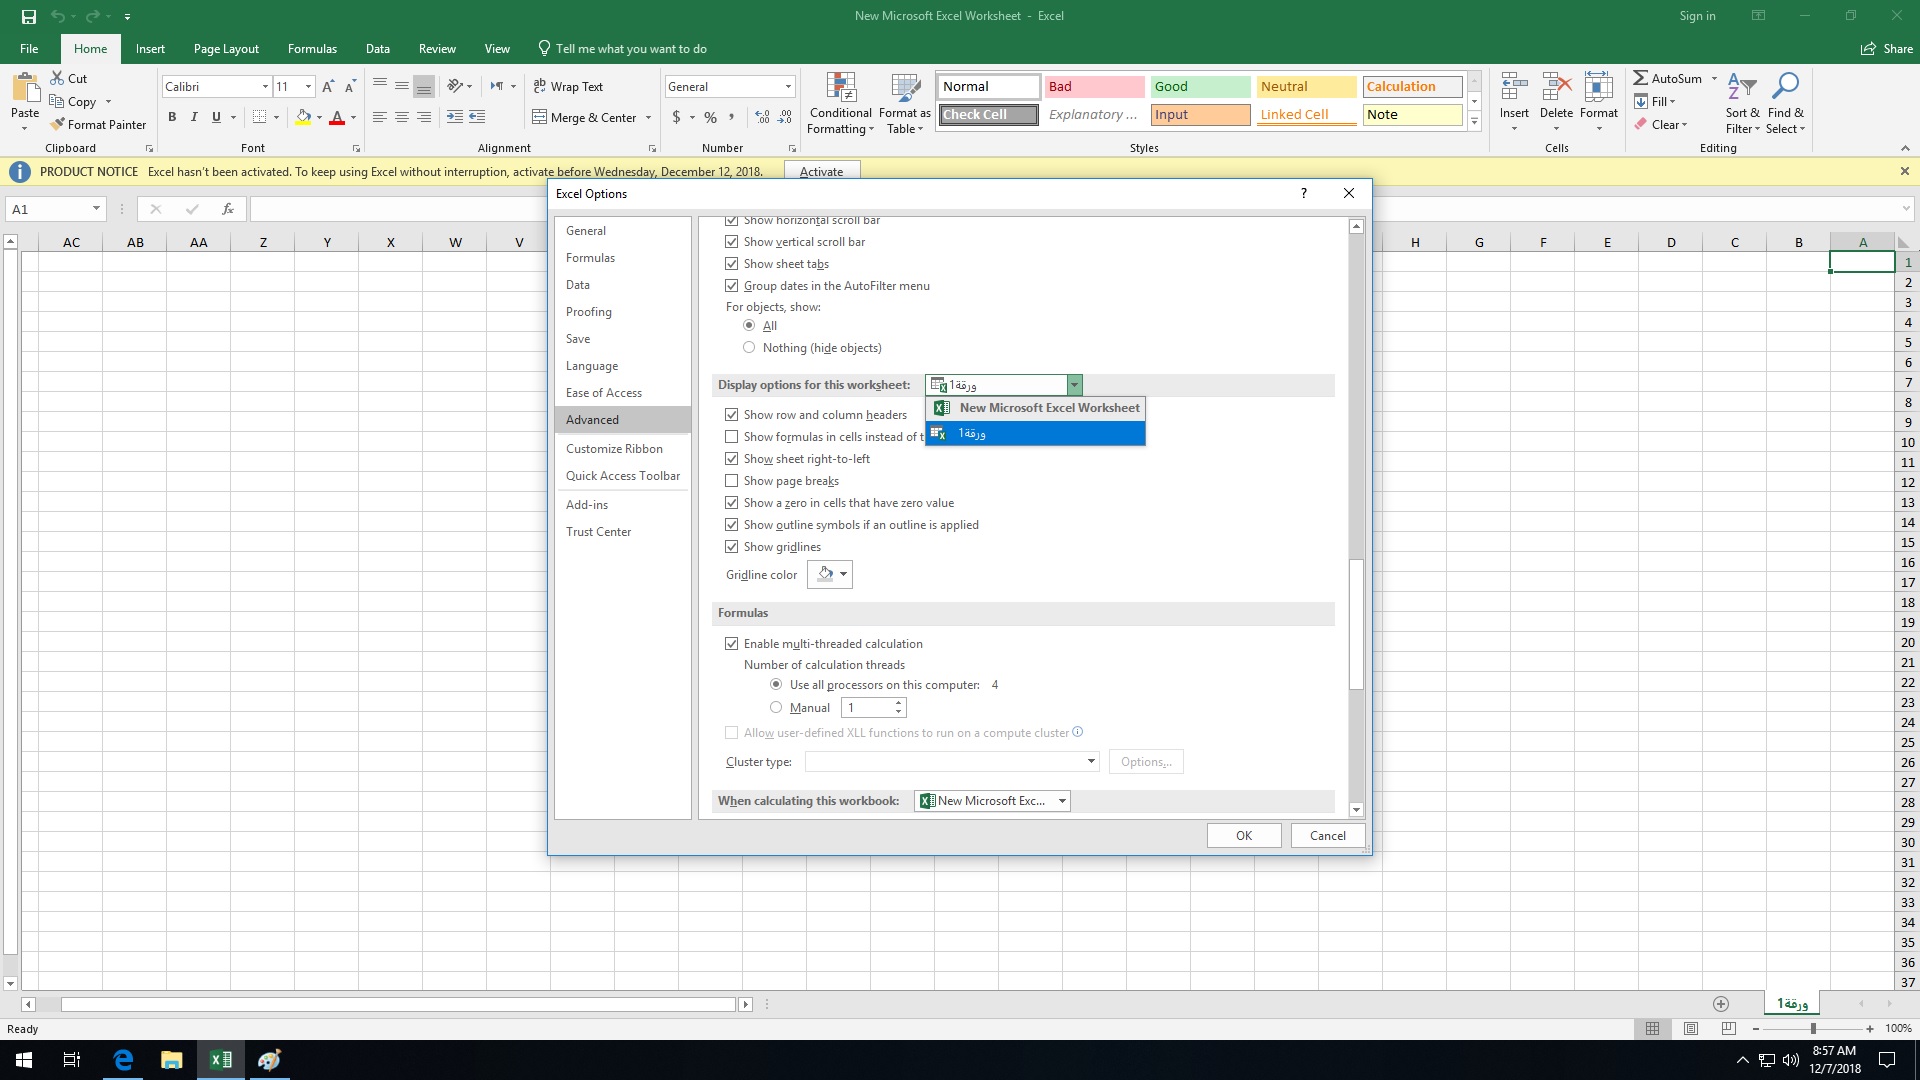Click Cancel in Excel Options dialog
This screenshot has height=1080, width=1920.
[1328, 836]
